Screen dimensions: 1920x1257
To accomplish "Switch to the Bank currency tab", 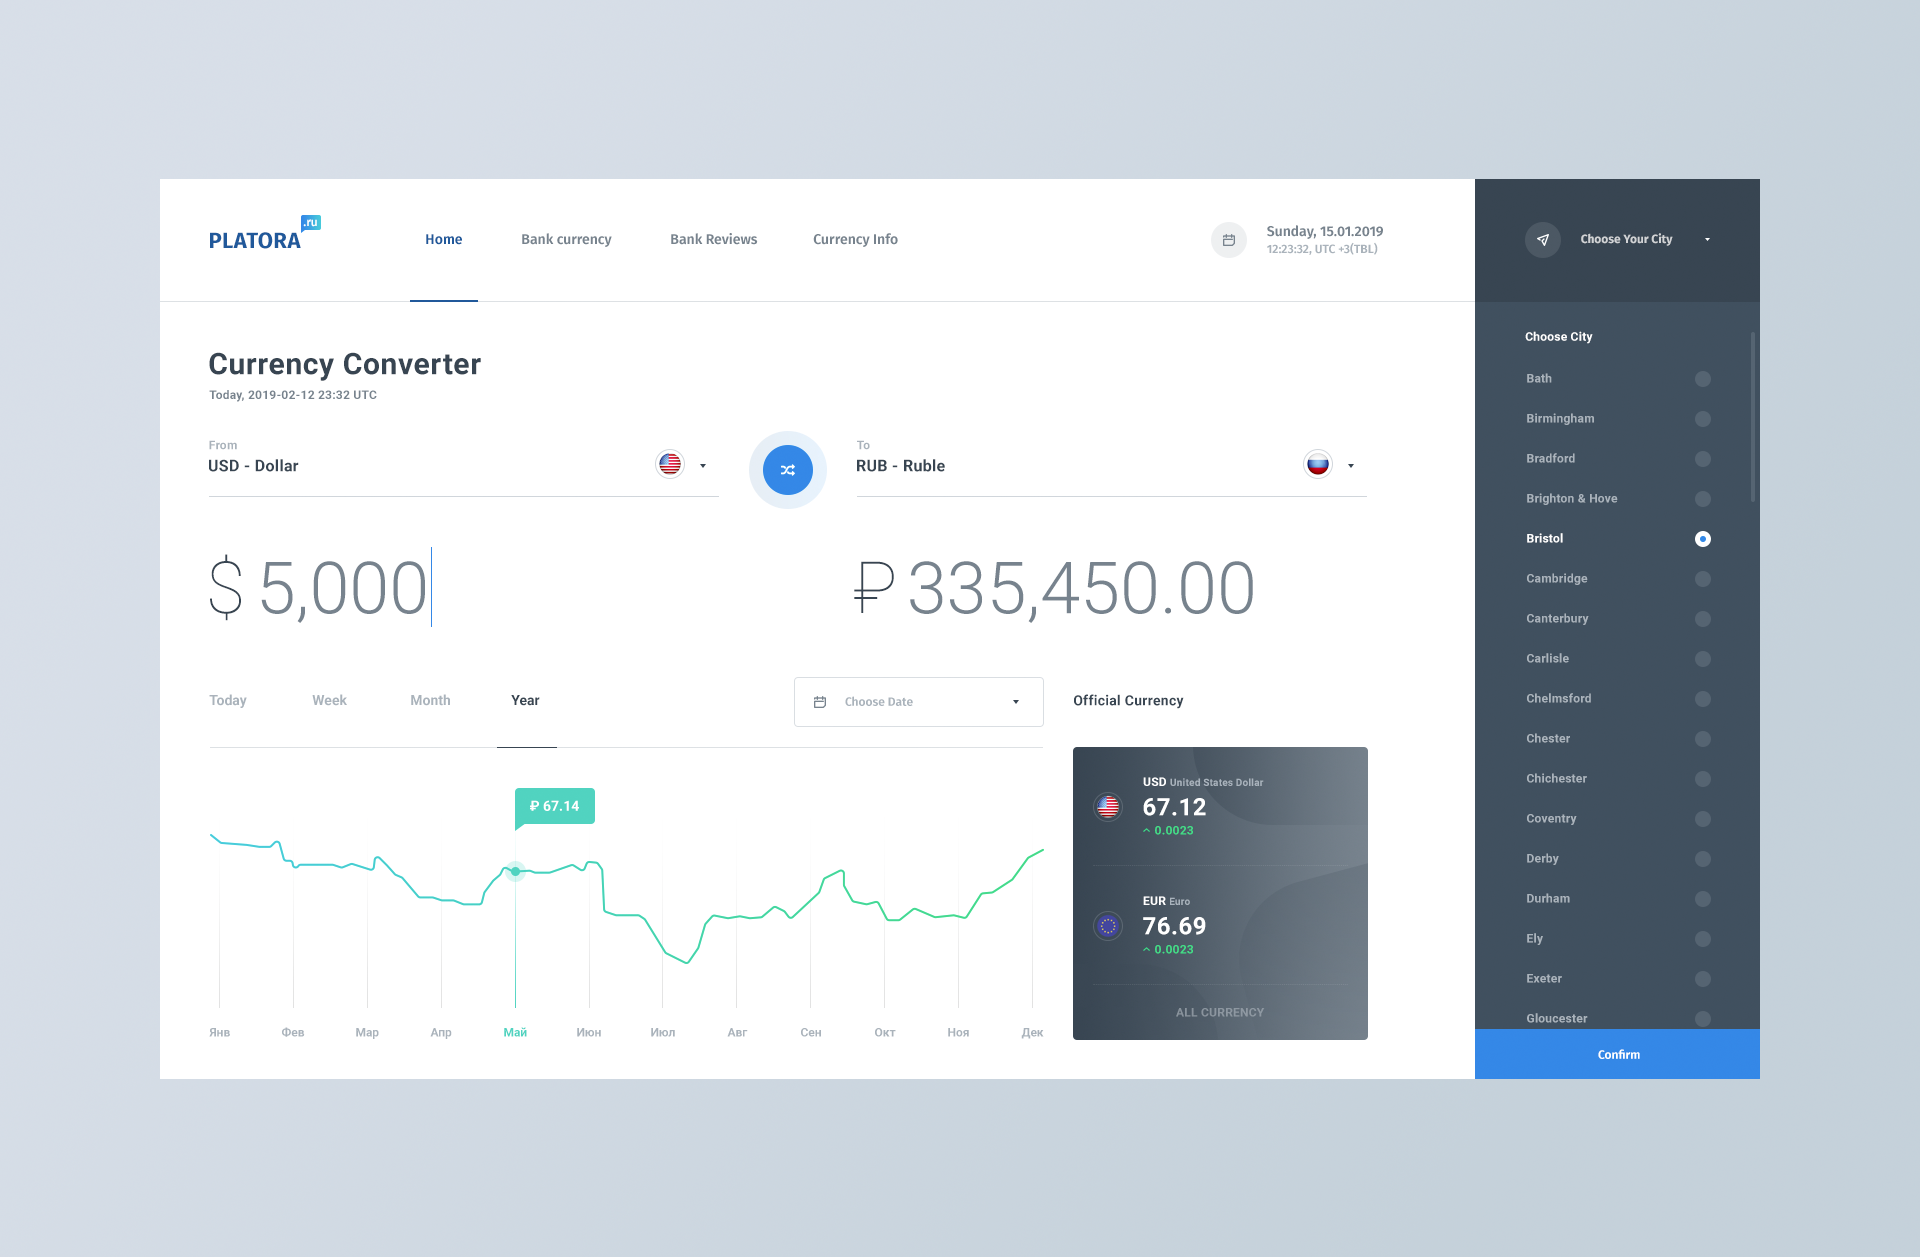I will pos(565,238).
